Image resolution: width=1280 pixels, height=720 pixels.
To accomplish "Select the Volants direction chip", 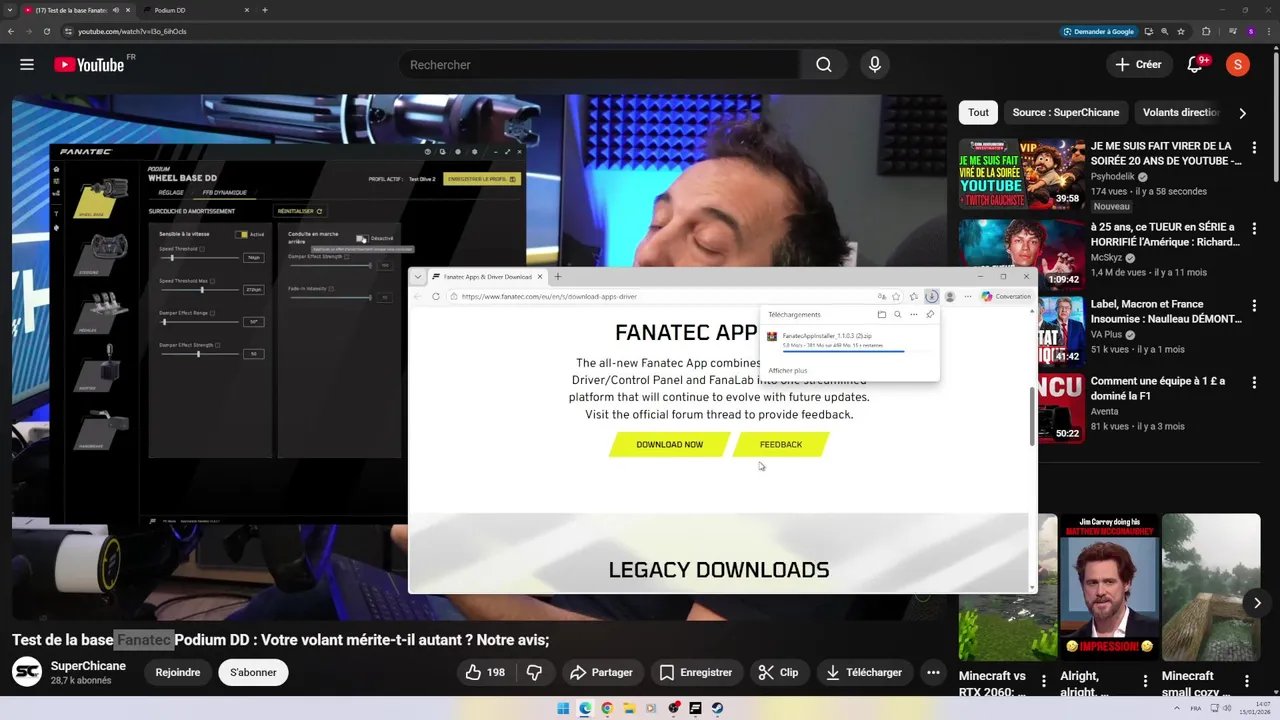I will (x=1180, y=113).
